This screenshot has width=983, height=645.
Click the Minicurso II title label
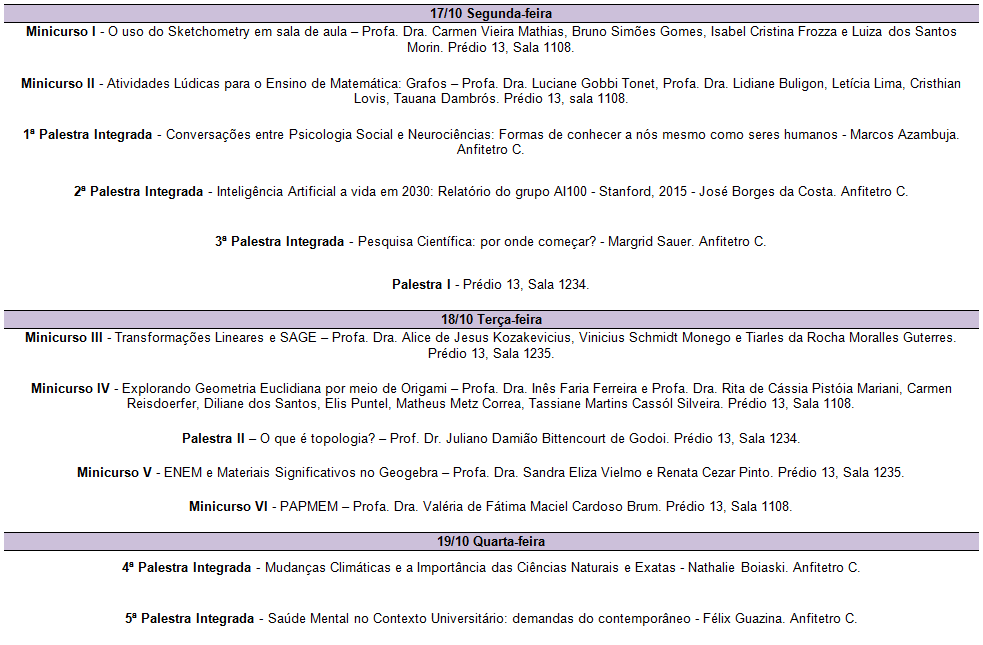coord(58,84)
